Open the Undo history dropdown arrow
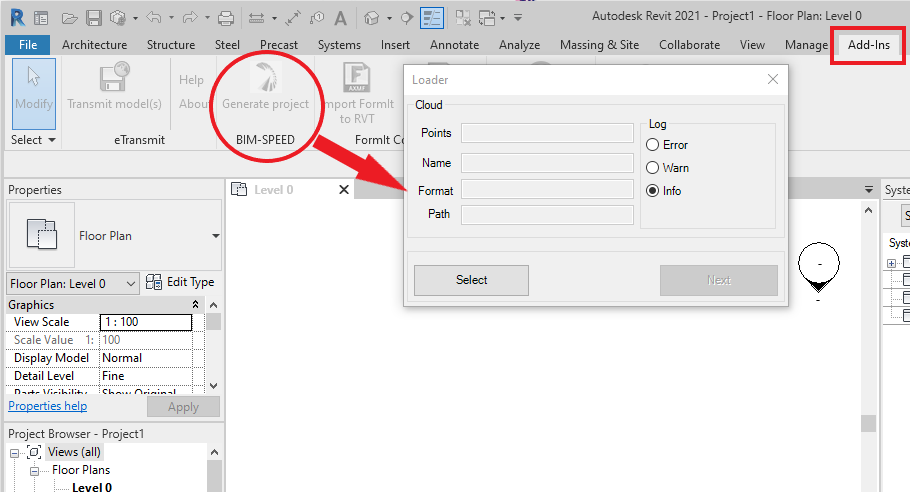910x492 pixels. point(171,19)
